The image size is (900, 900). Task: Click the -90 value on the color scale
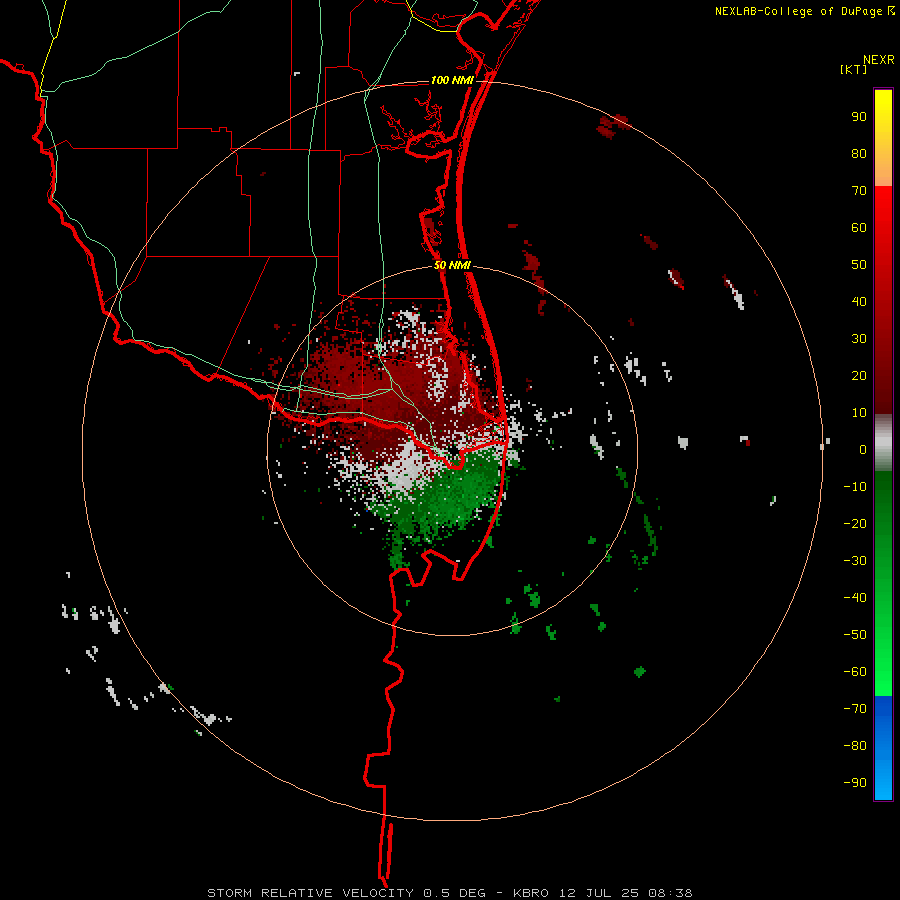tap(855, 783)
